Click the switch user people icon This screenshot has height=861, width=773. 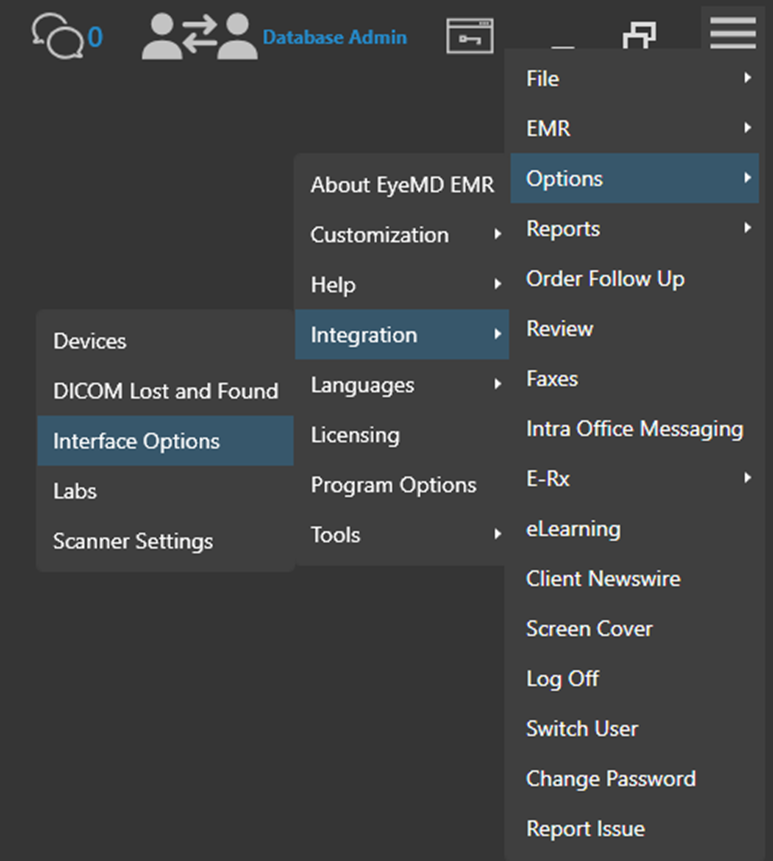coord(197,37)
